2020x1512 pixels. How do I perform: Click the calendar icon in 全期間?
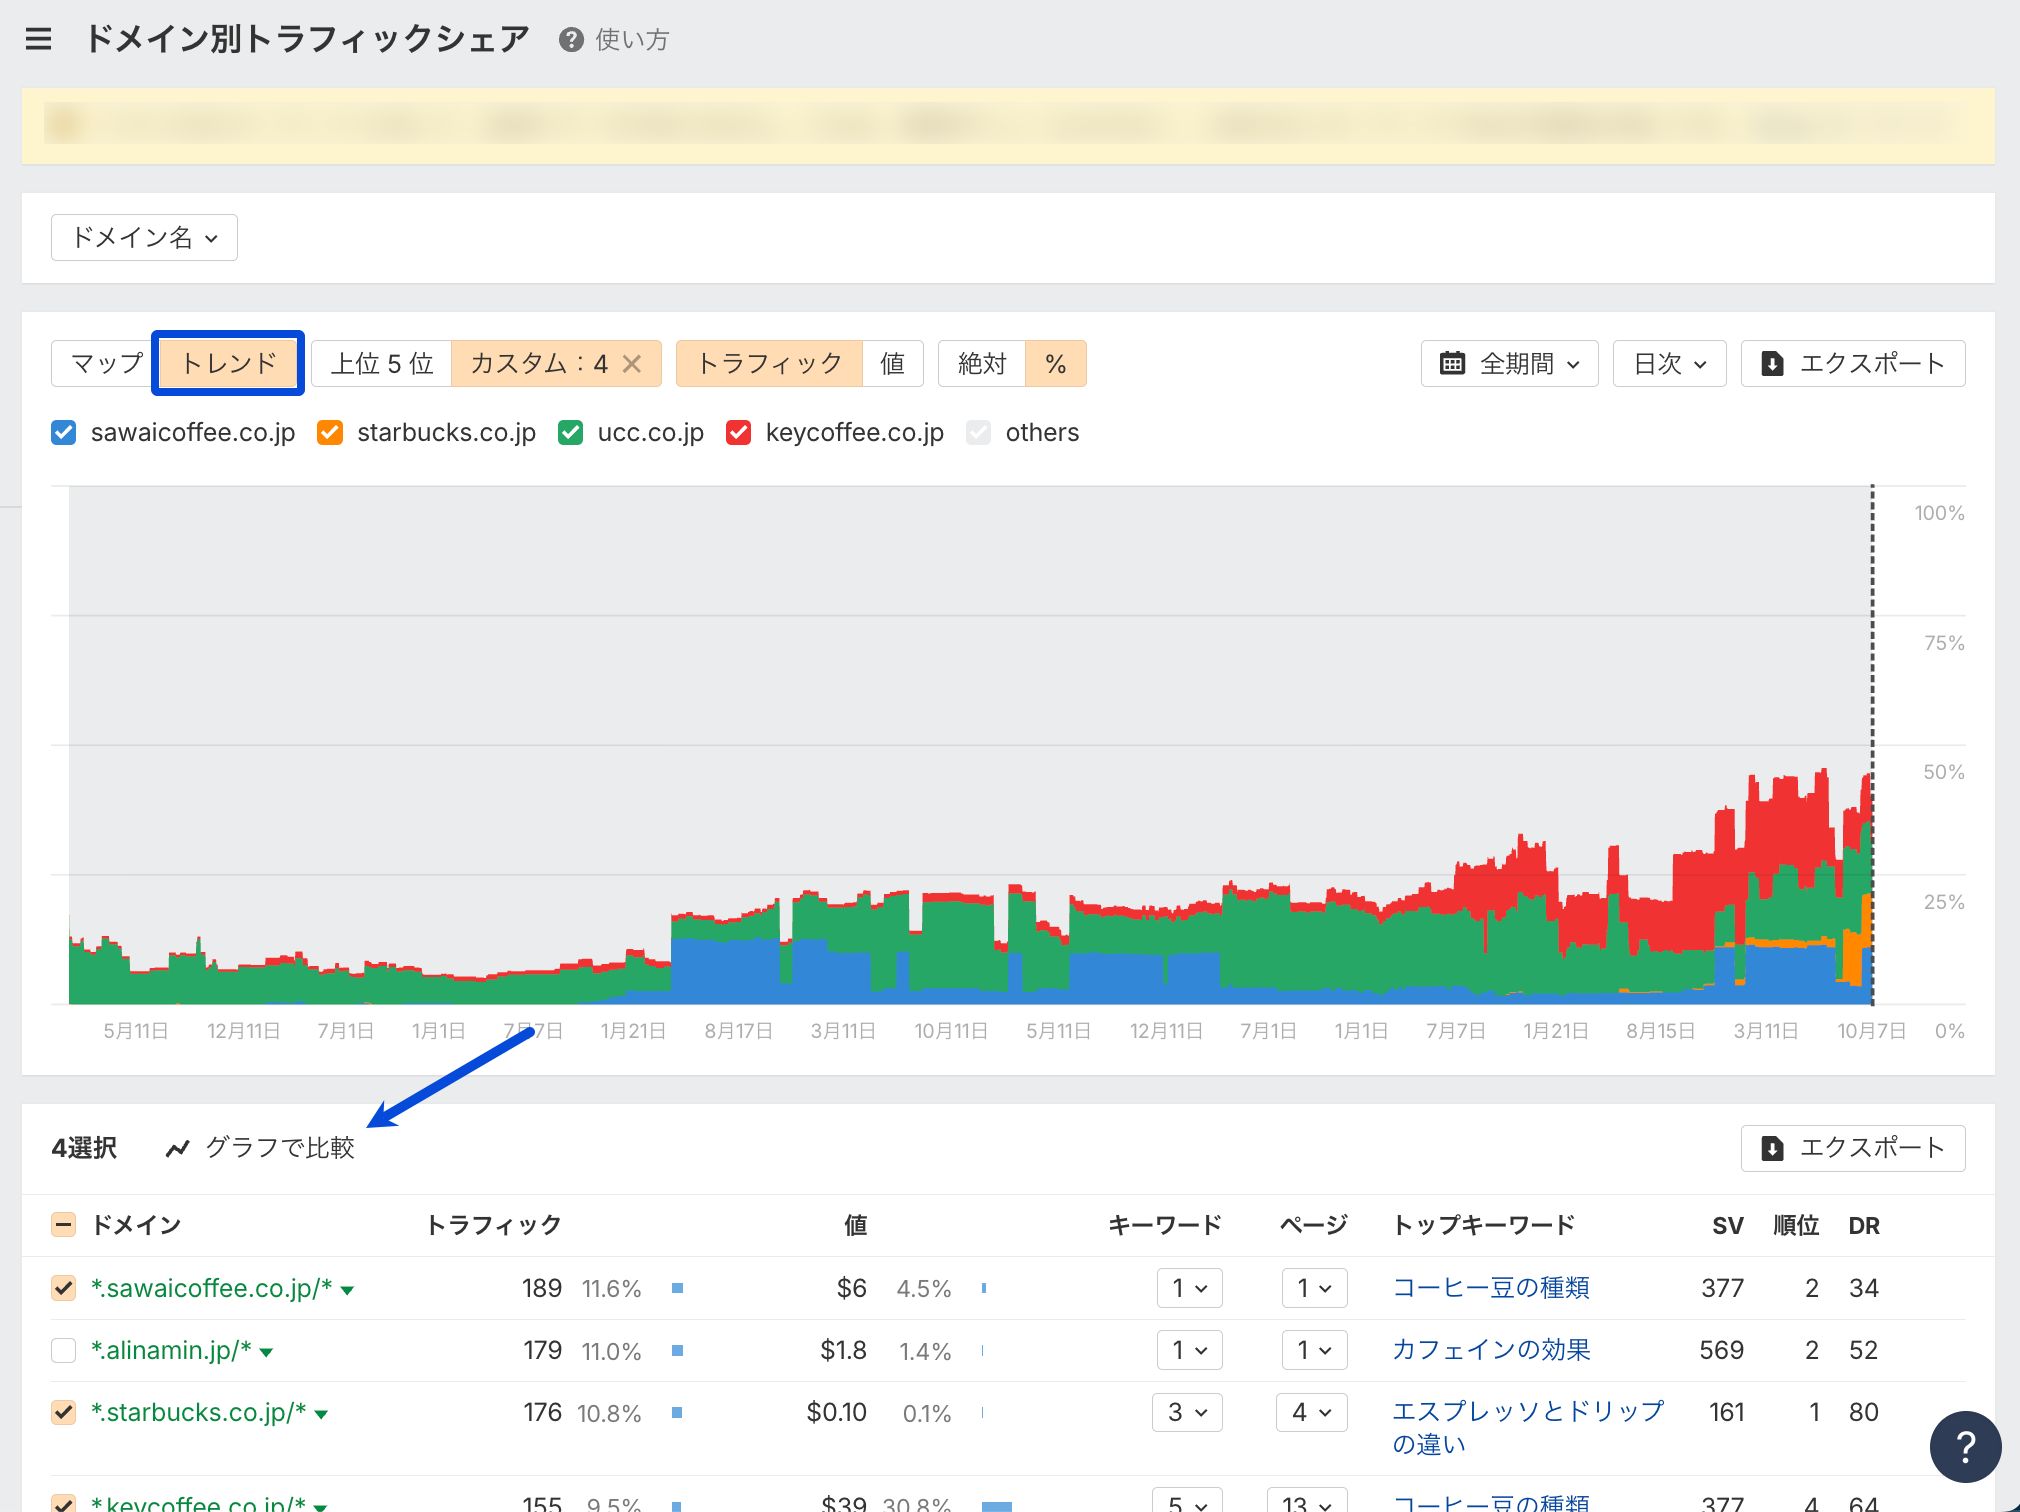pyautogui.click(x=1452, y=364)
